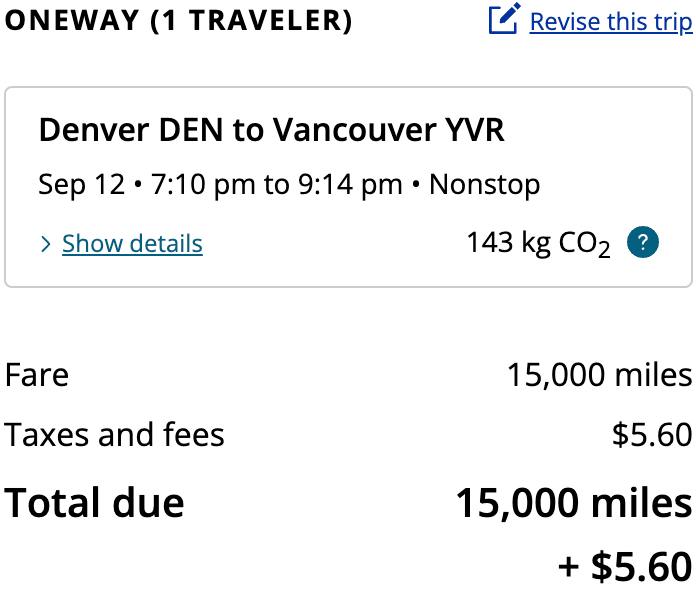This screenshot has width=696, height=598.
Task: Click the Total due label
Action: tap(94, 503)
